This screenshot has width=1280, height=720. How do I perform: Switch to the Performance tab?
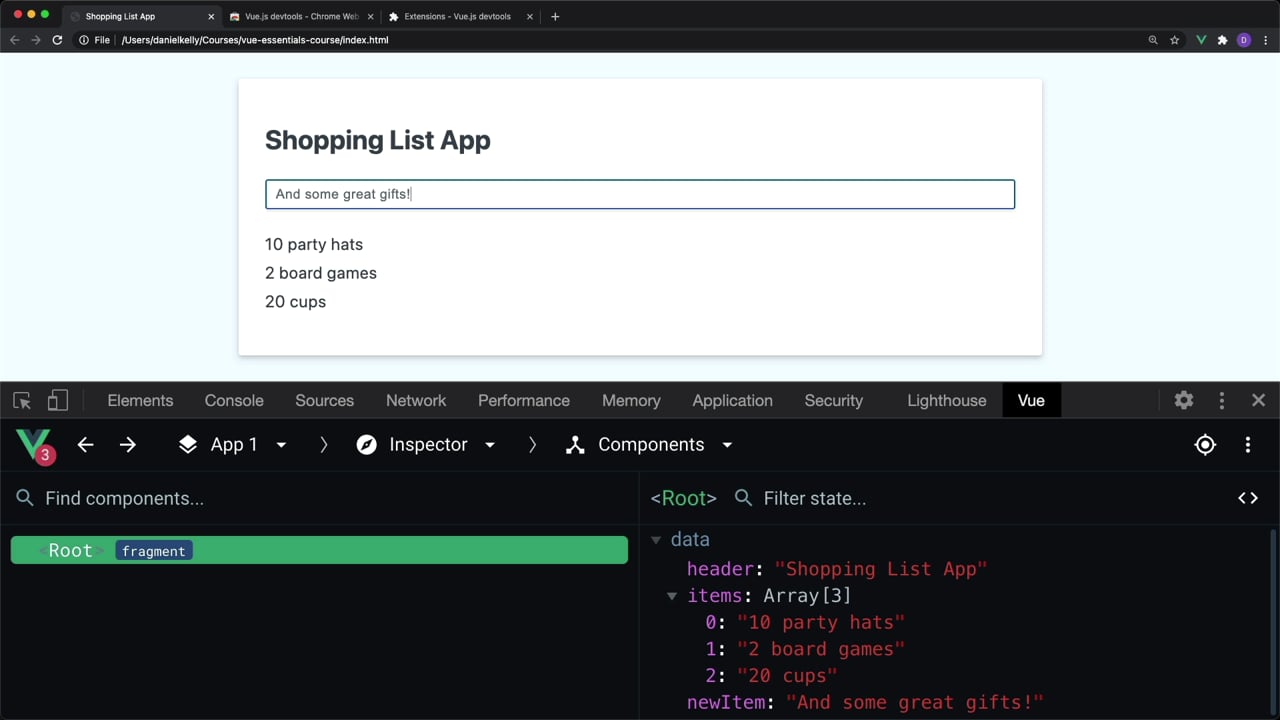coord(524,400)
